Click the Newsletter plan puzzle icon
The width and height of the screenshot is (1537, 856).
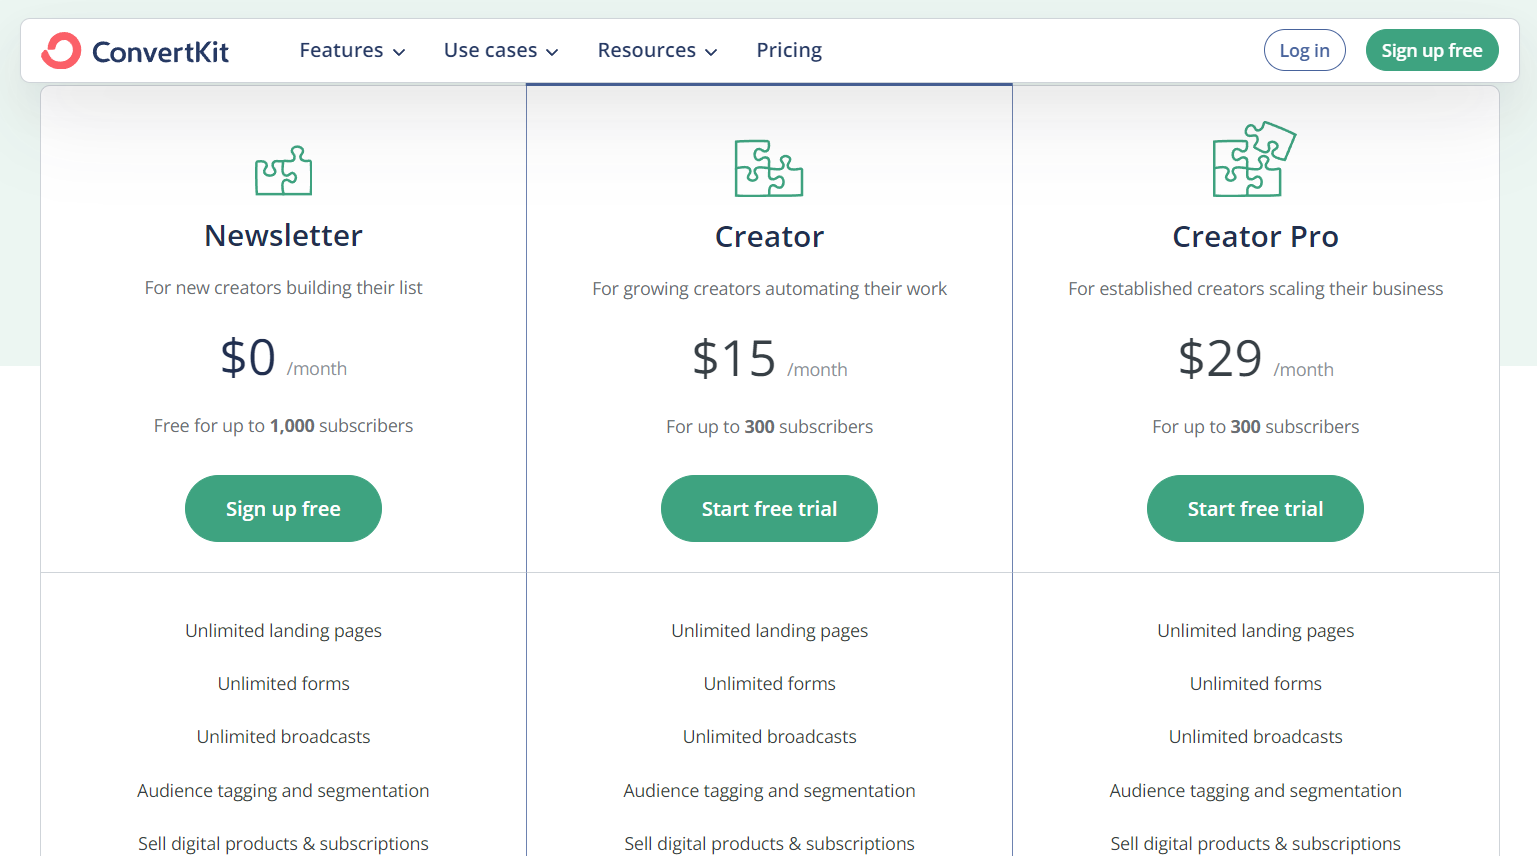(x=283, y=170)
